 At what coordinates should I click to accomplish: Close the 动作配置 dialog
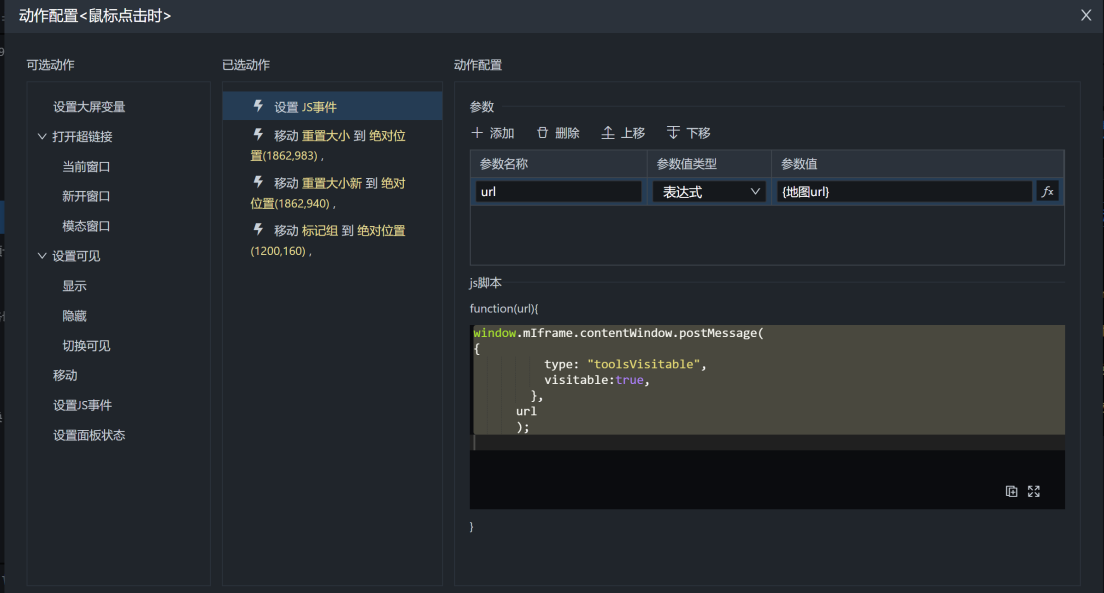(x=1086, y=15)
